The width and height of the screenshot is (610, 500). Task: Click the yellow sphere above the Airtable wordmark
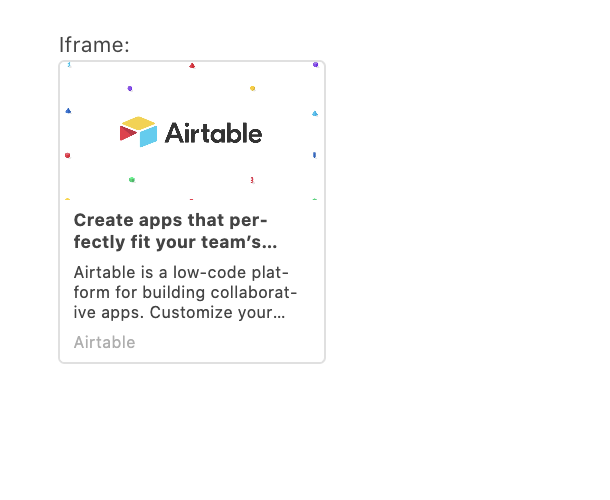(252, 88)
